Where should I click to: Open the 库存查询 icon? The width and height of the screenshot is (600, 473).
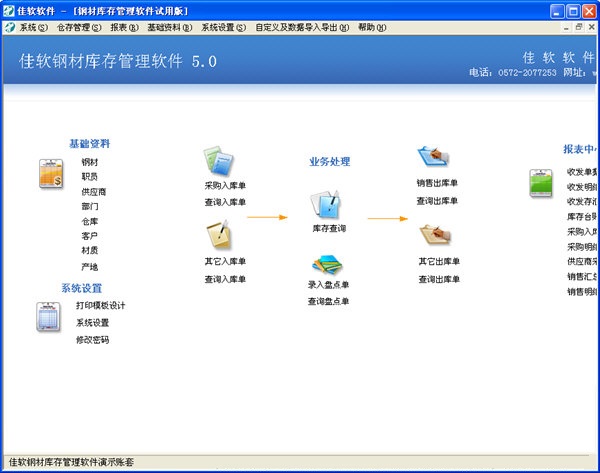325,205
